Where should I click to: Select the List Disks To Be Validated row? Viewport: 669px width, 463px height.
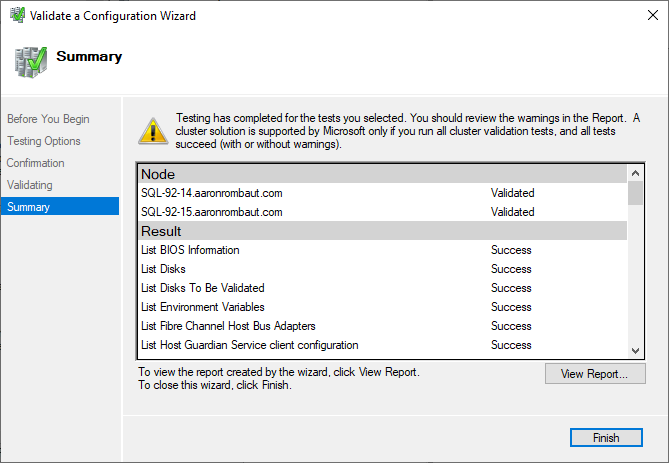point(204,288)
